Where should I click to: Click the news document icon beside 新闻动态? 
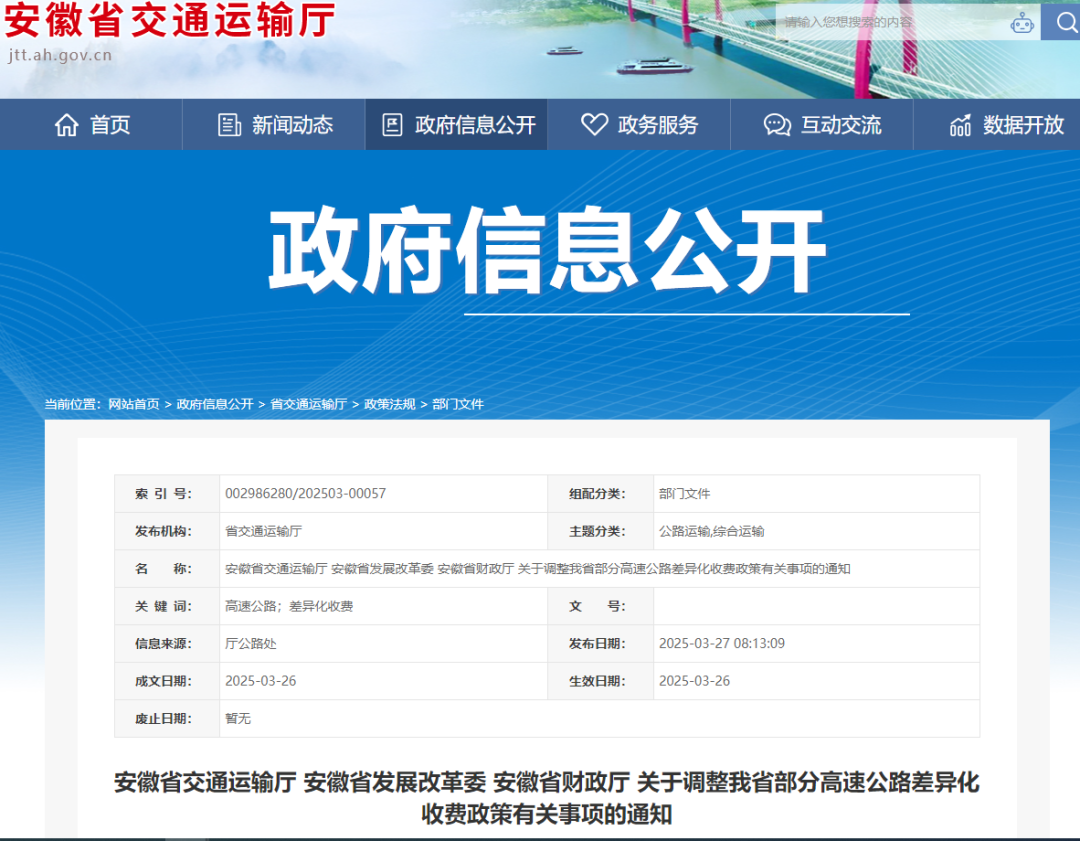(x=230, y=125)
